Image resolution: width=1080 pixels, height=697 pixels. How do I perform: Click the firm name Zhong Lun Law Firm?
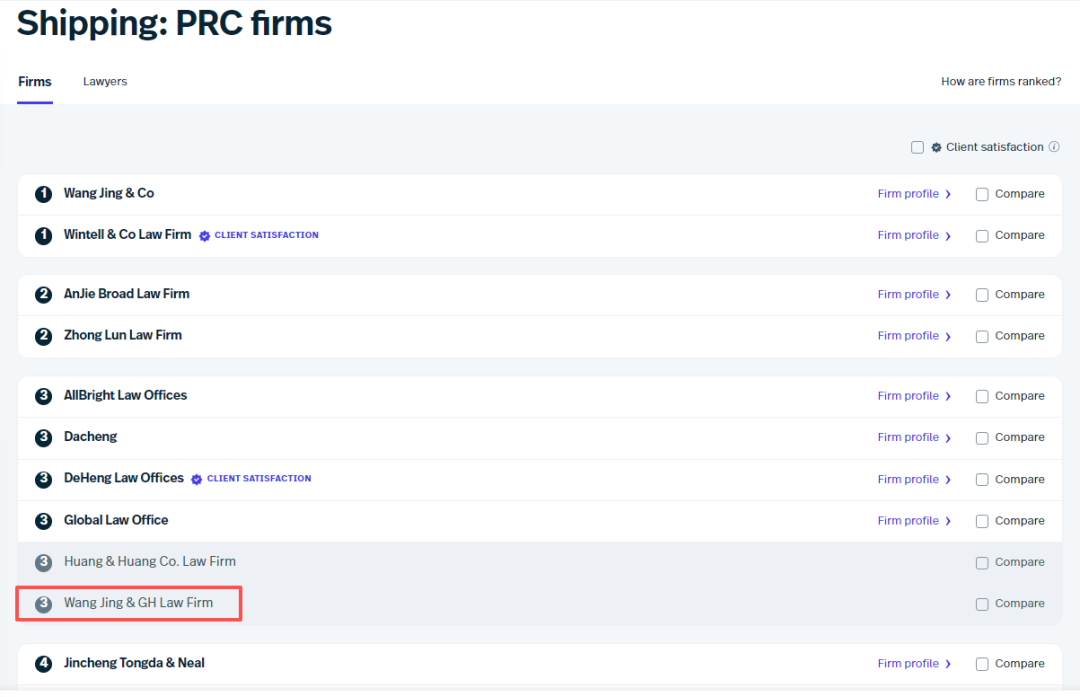123,335
